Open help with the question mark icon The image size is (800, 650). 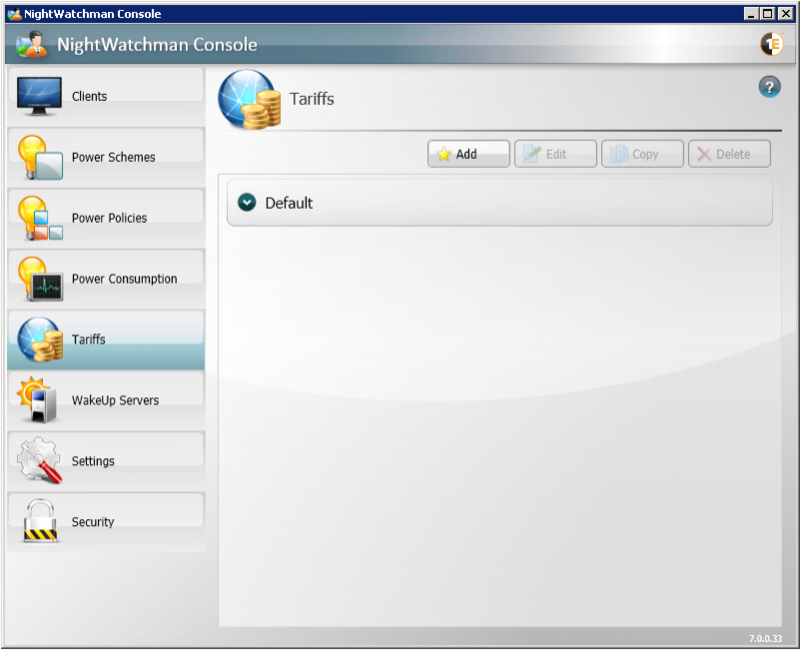coord(769,87)
